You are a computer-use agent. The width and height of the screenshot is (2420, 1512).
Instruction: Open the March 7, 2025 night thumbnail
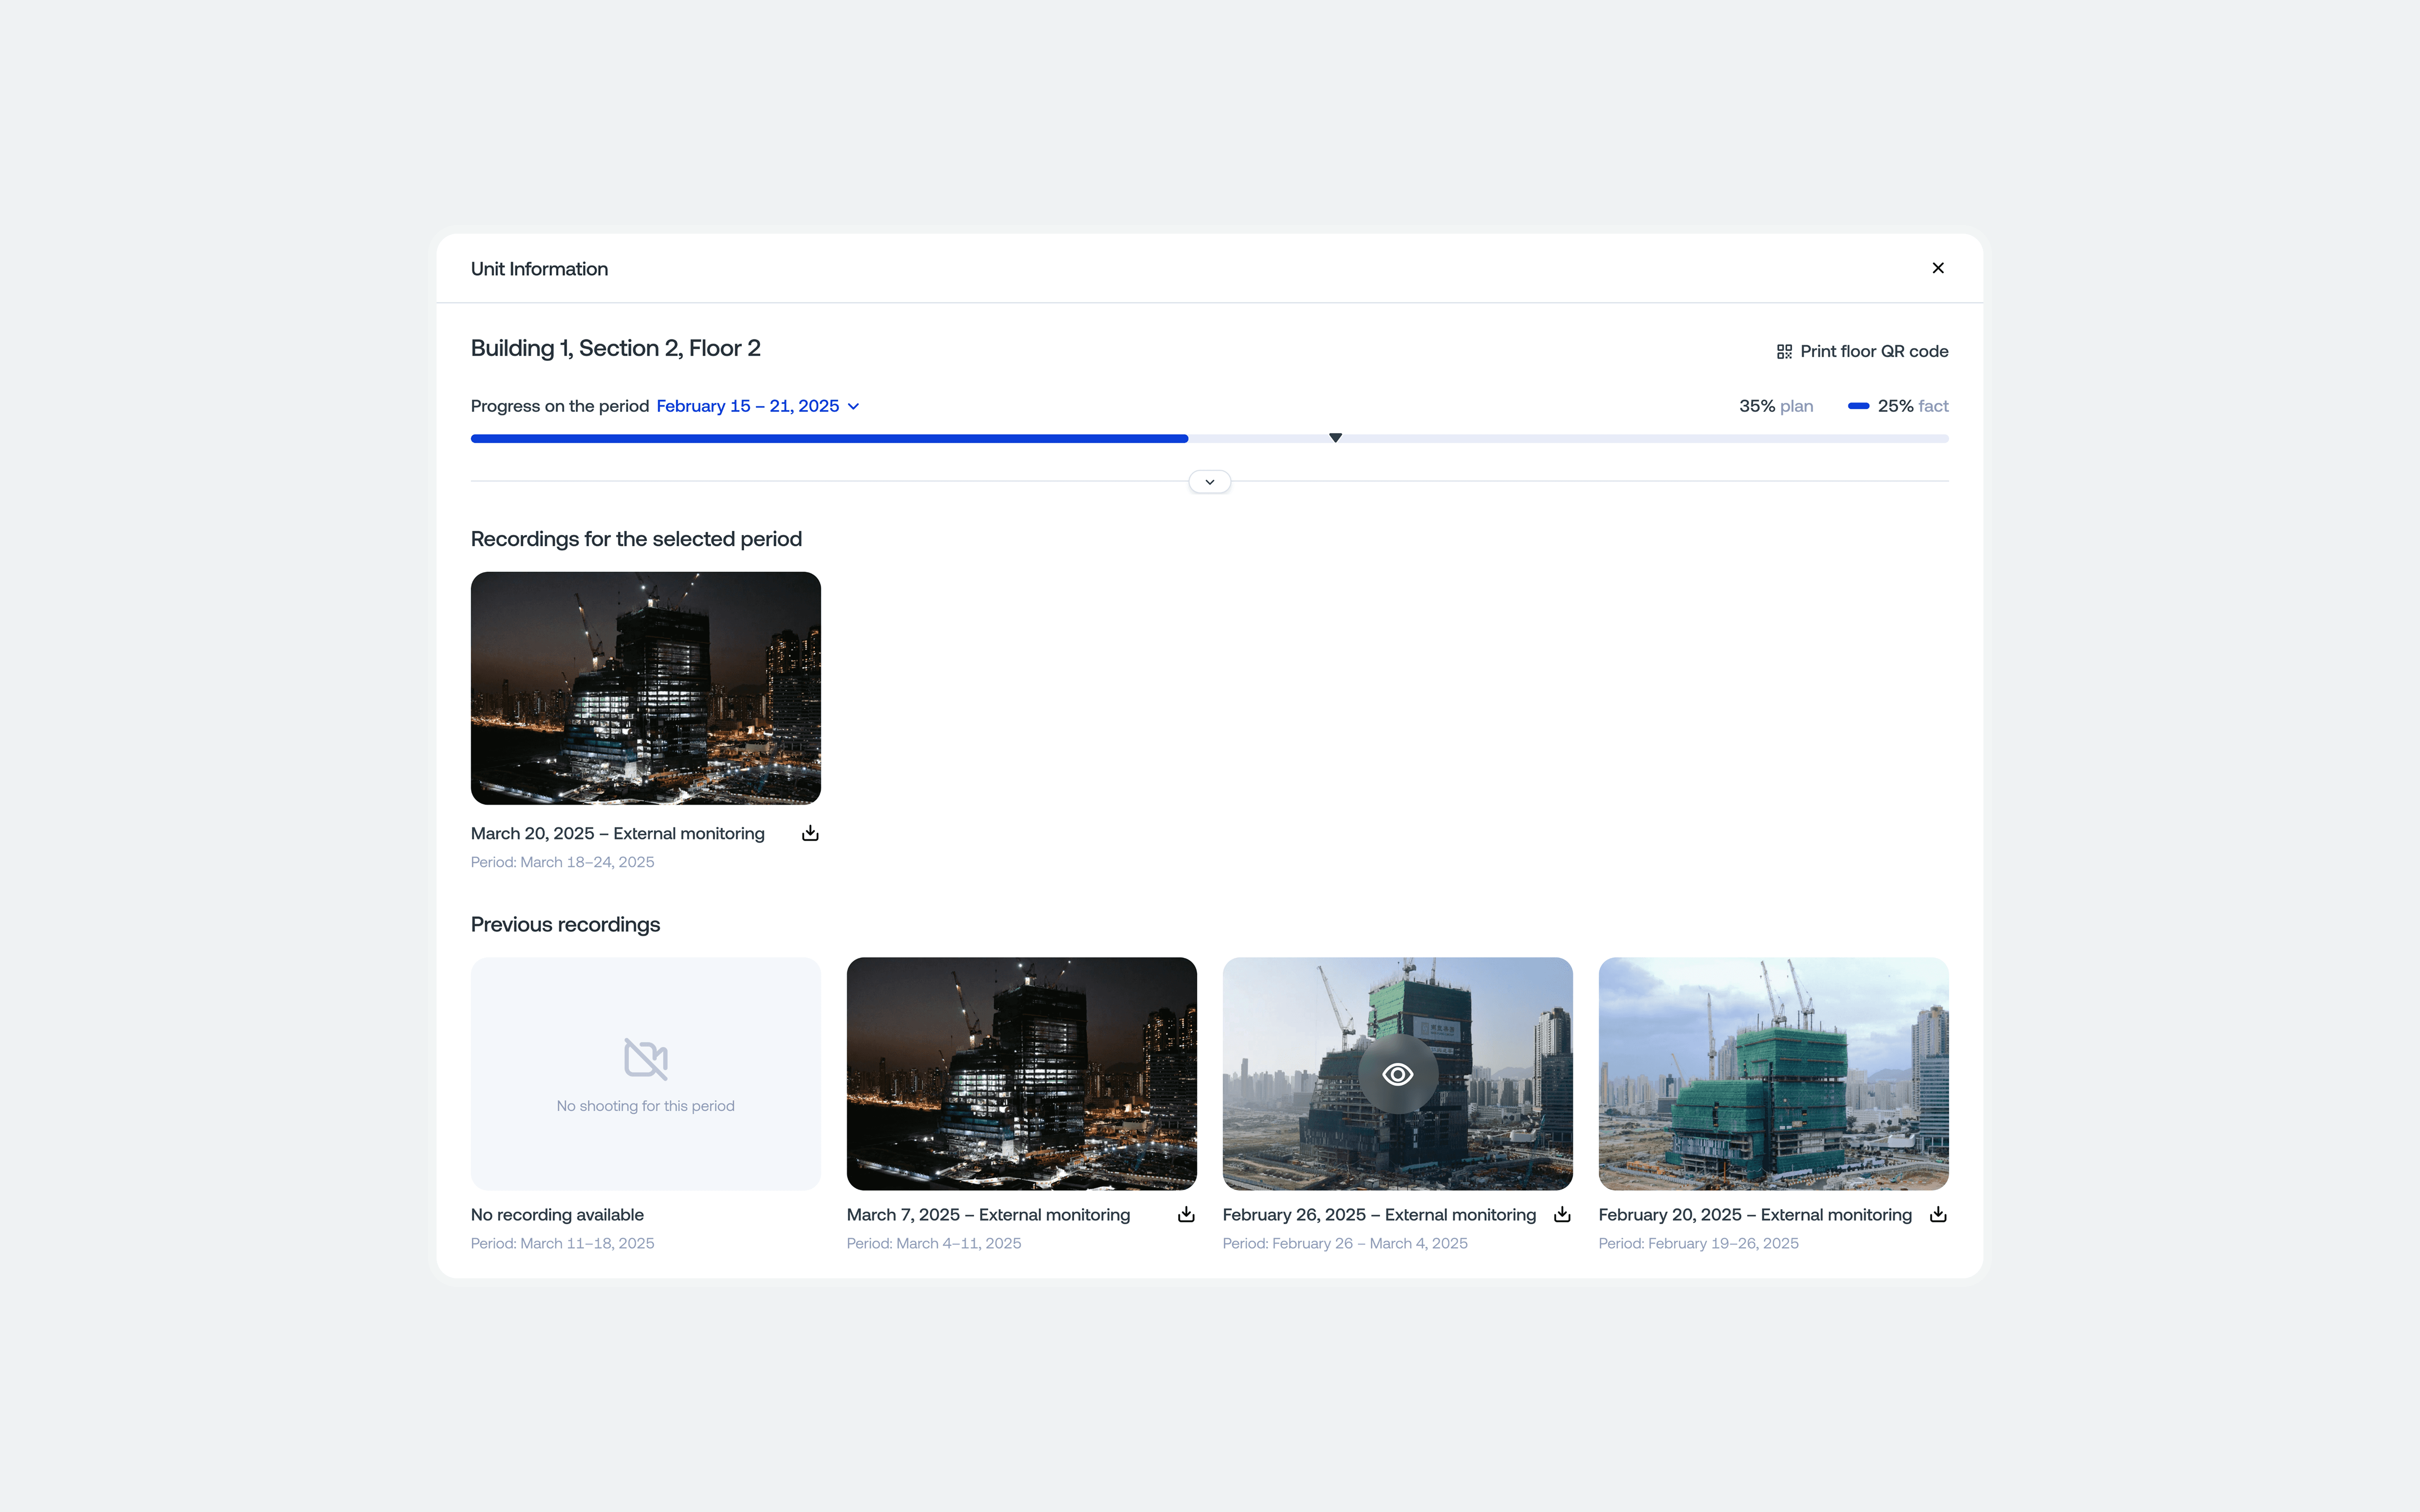click(x=1021, y=1073)
